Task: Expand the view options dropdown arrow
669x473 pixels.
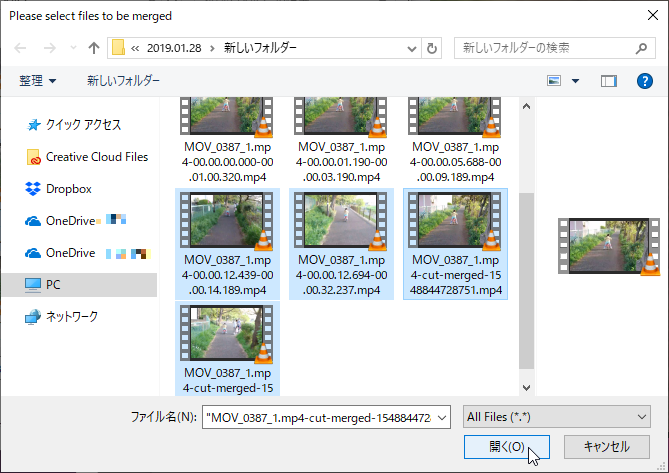Action: pos(576,81)
